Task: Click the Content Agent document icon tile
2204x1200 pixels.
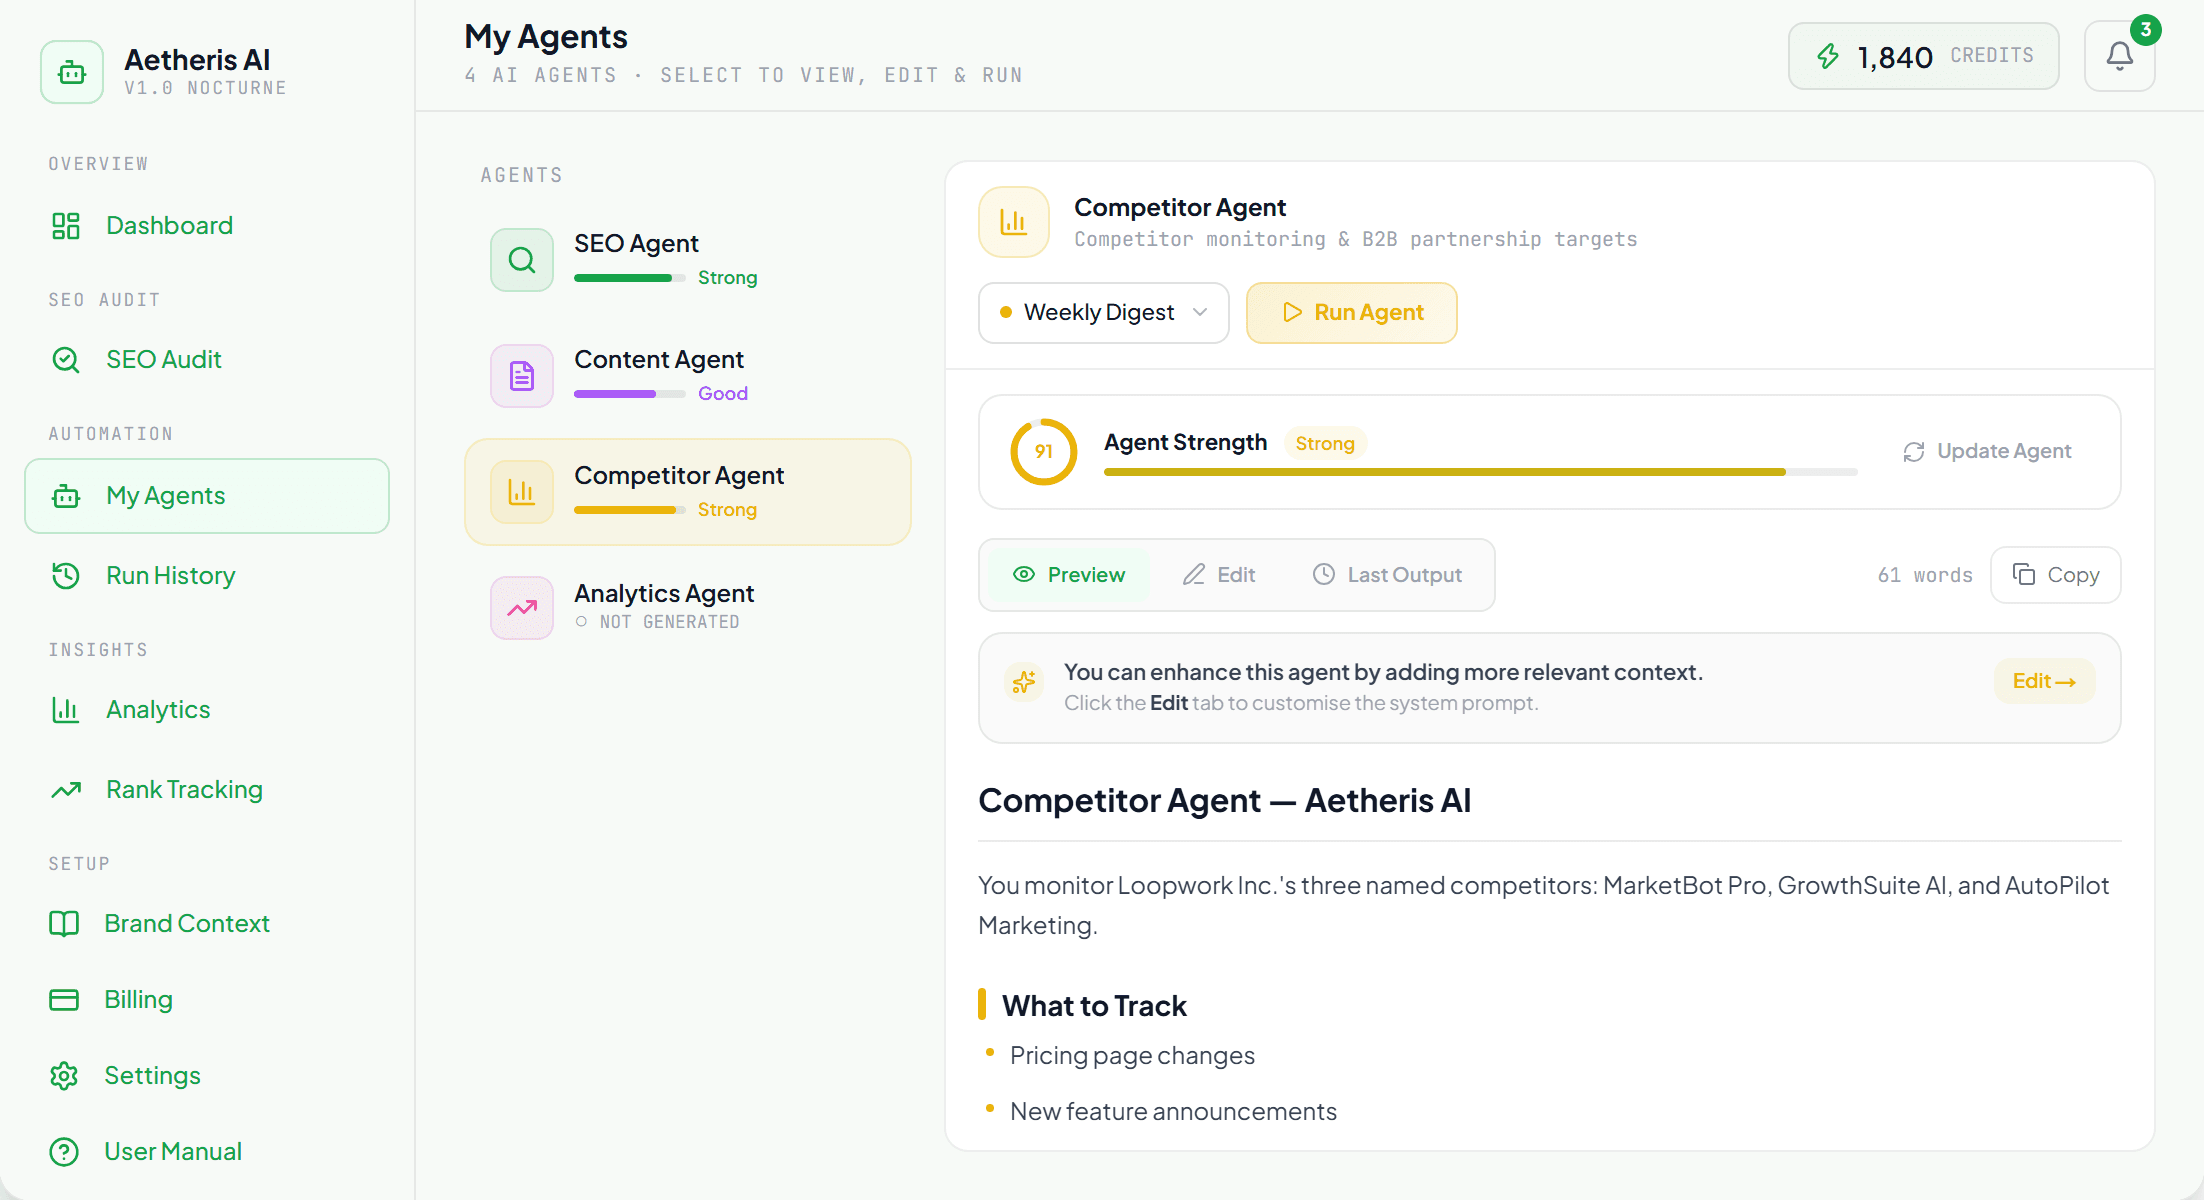Action: tap(522, 376)
